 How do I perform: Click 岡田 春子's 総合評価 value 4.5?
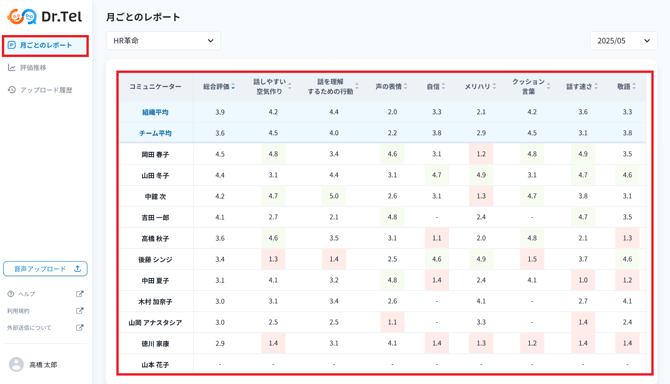220,154
